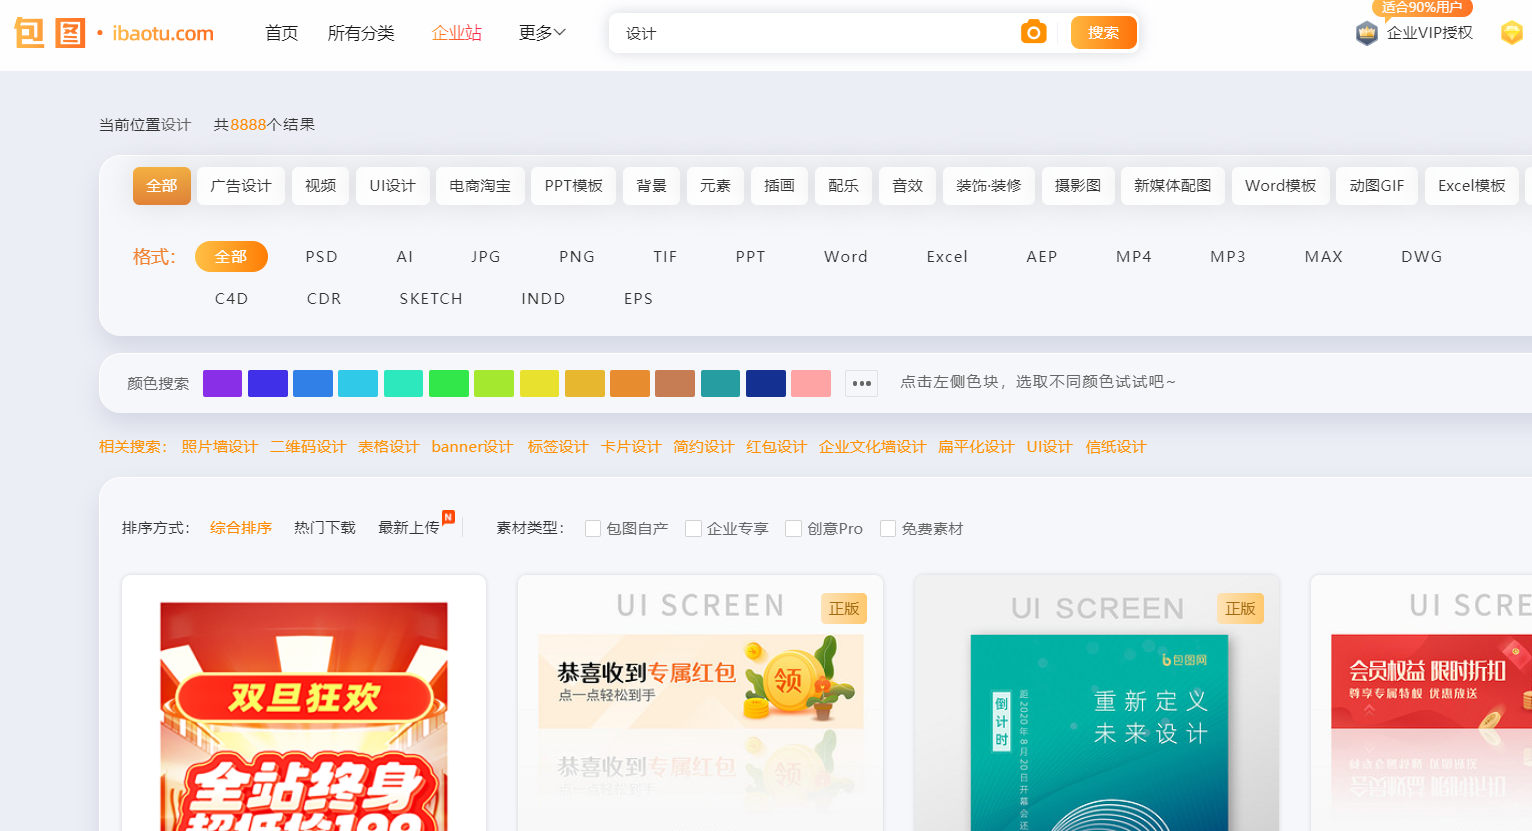This screenshot has width=1532, height=831.
Task: Open related search 照片墙设计
Action: coord(219,447)
